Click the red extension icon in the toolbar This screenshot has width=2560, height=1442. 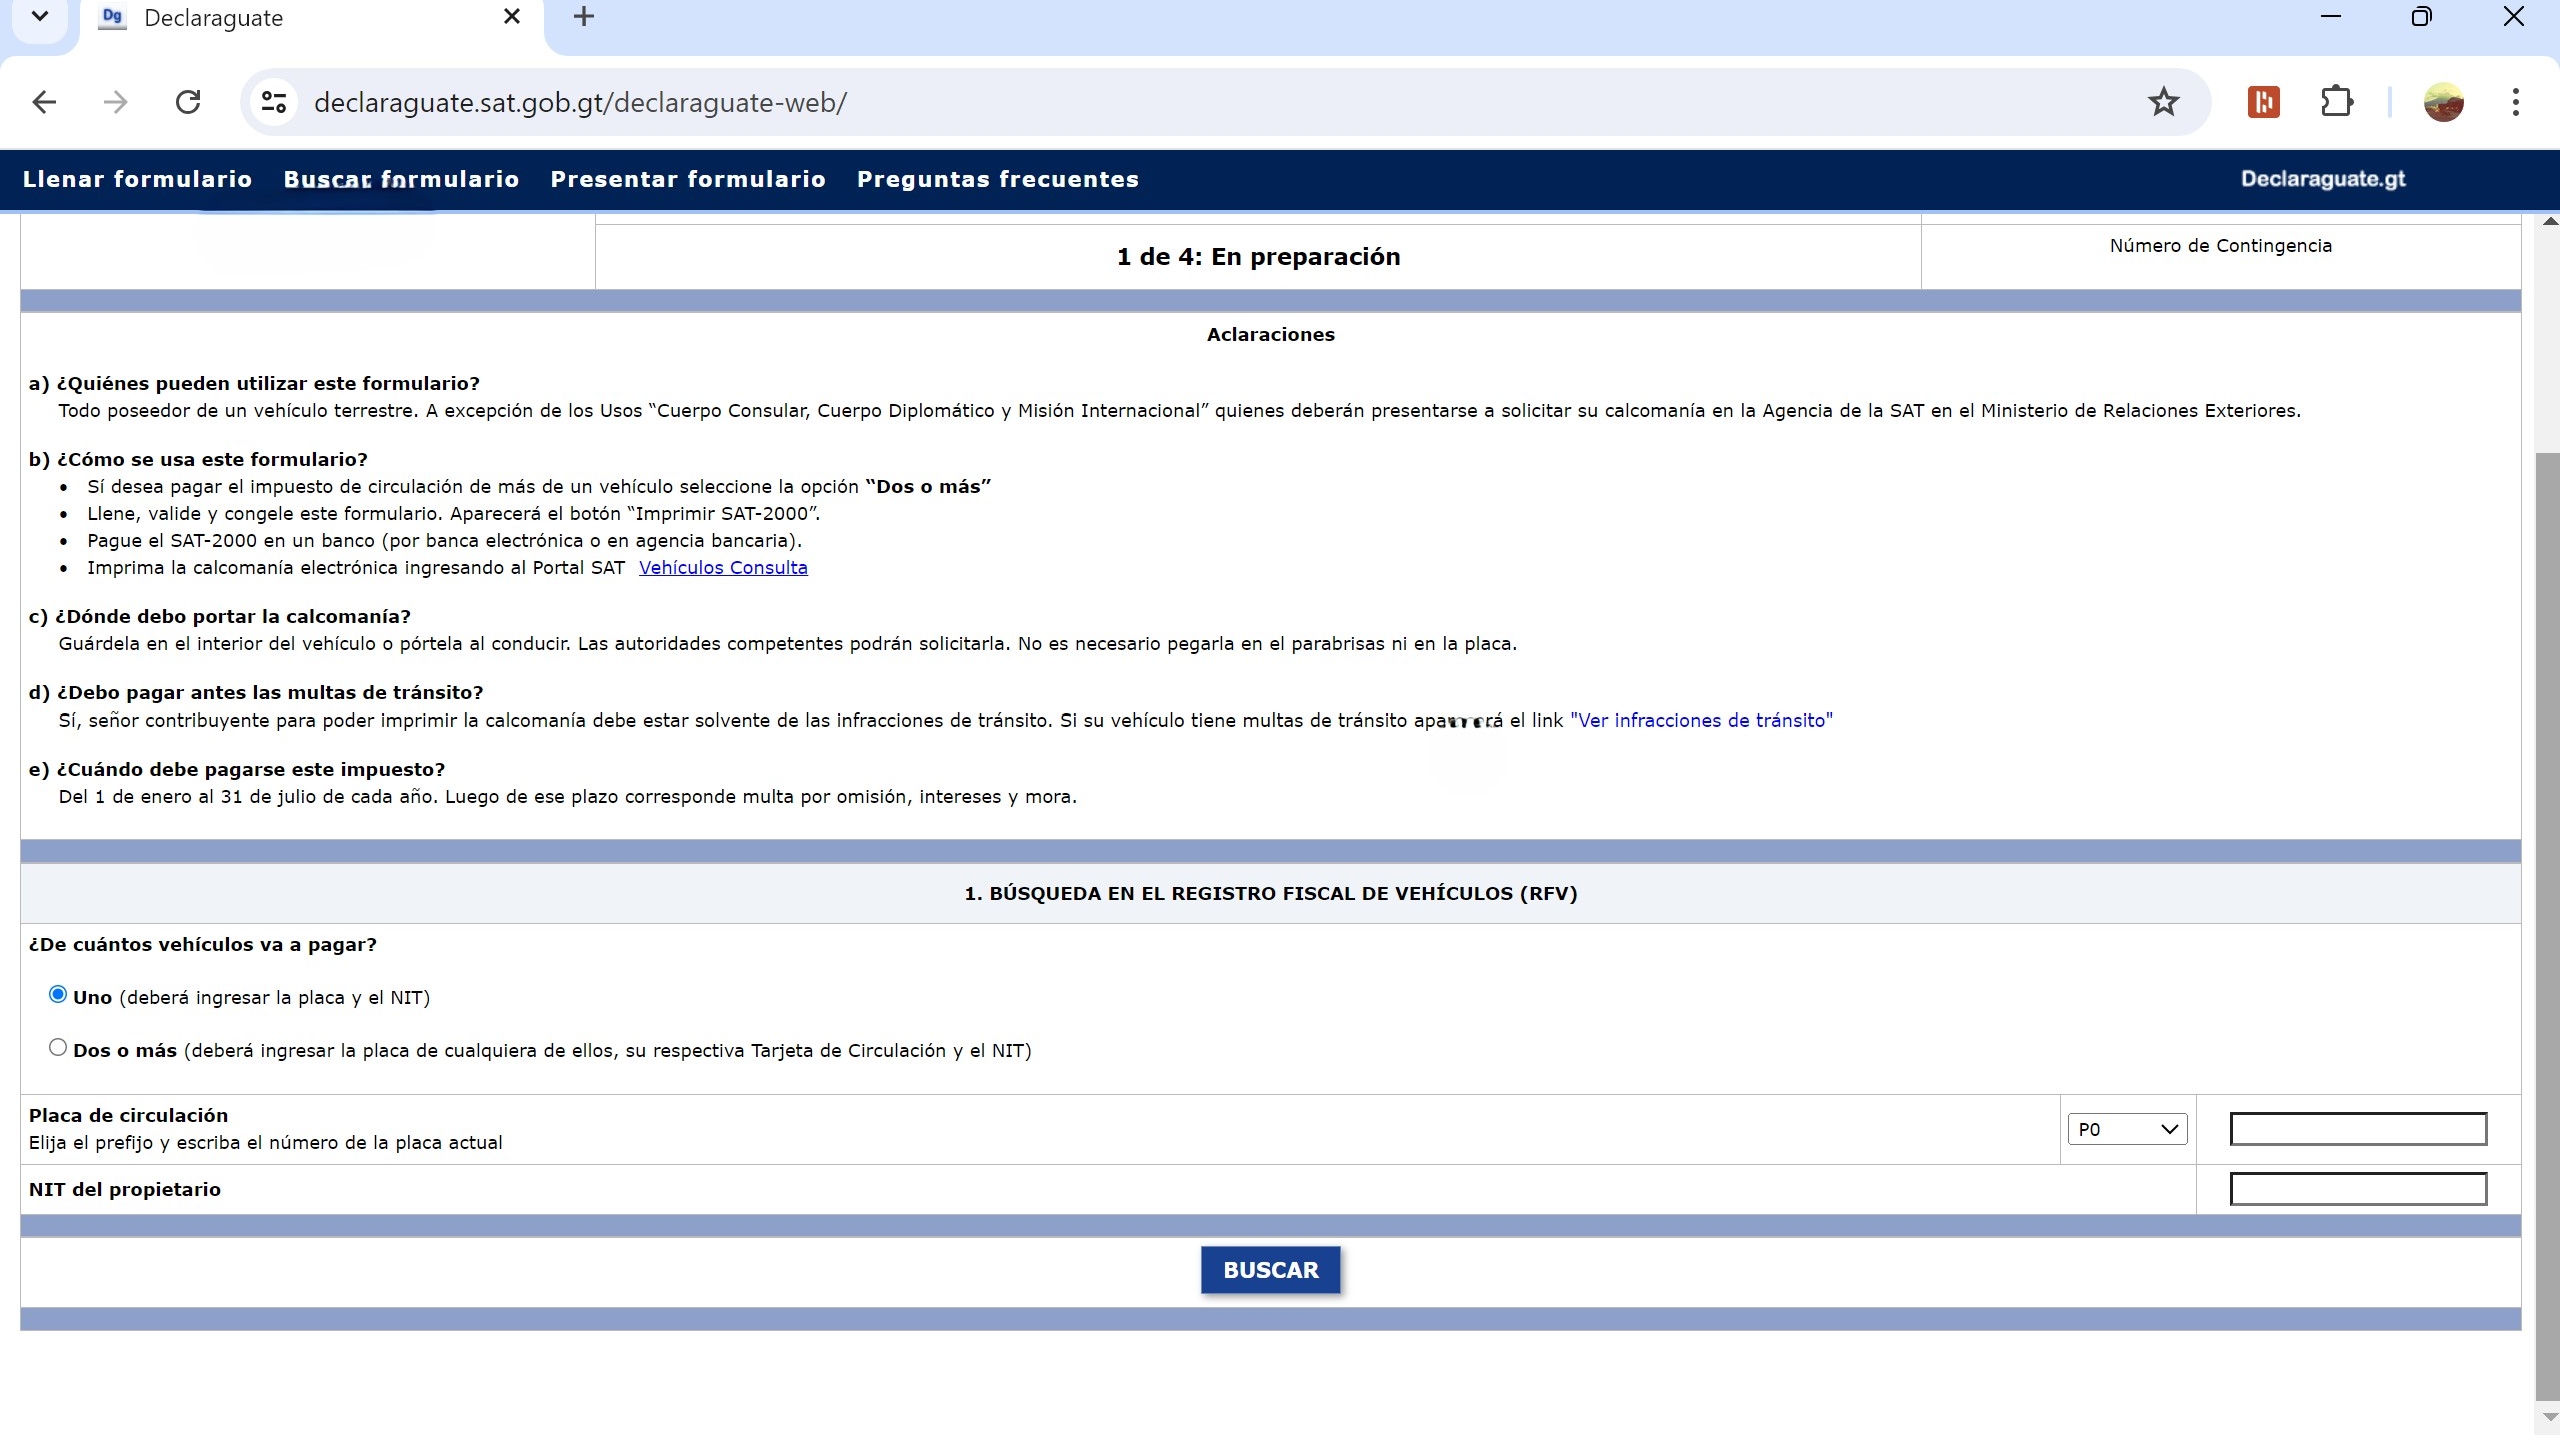coord(2263,102)
